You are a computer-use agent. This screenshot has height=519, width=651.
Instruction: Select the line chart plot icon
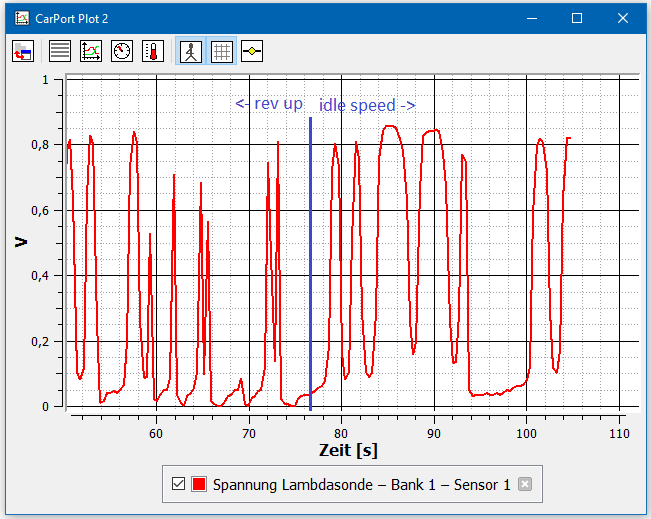(x=91, y=51)
